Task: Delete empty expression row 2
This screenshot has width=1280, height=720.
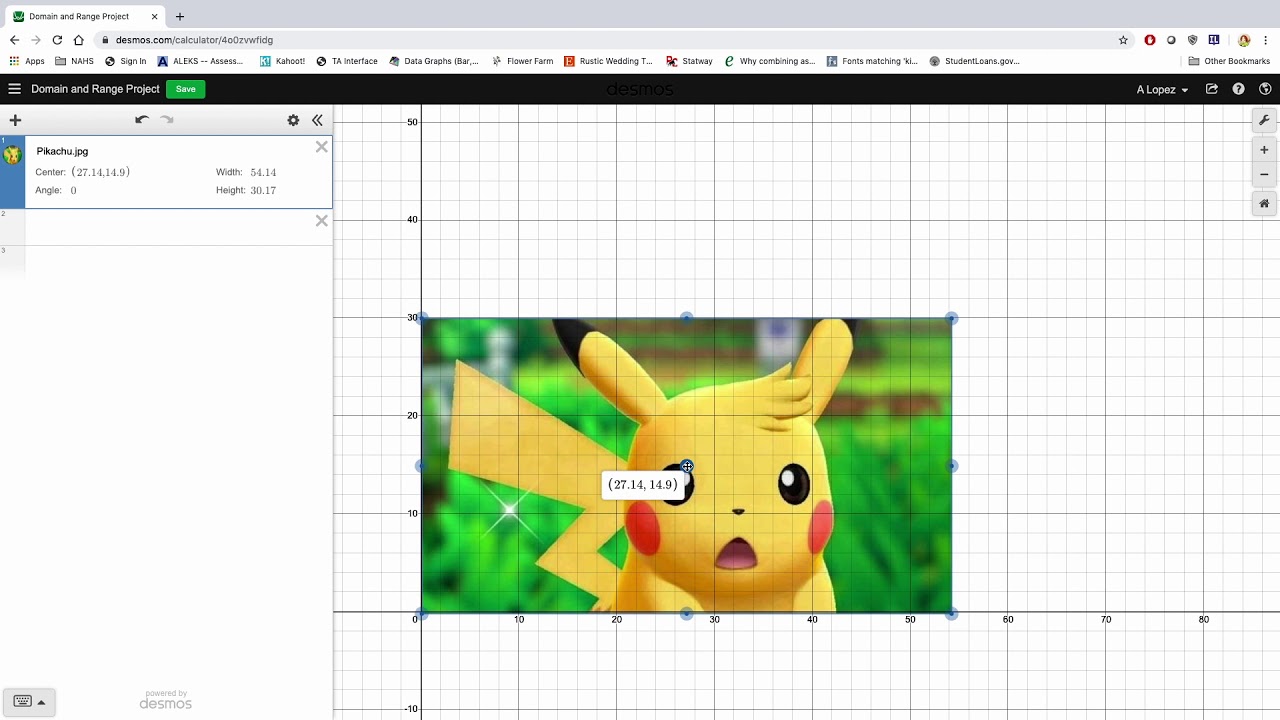Action: (x=321, y=221)
